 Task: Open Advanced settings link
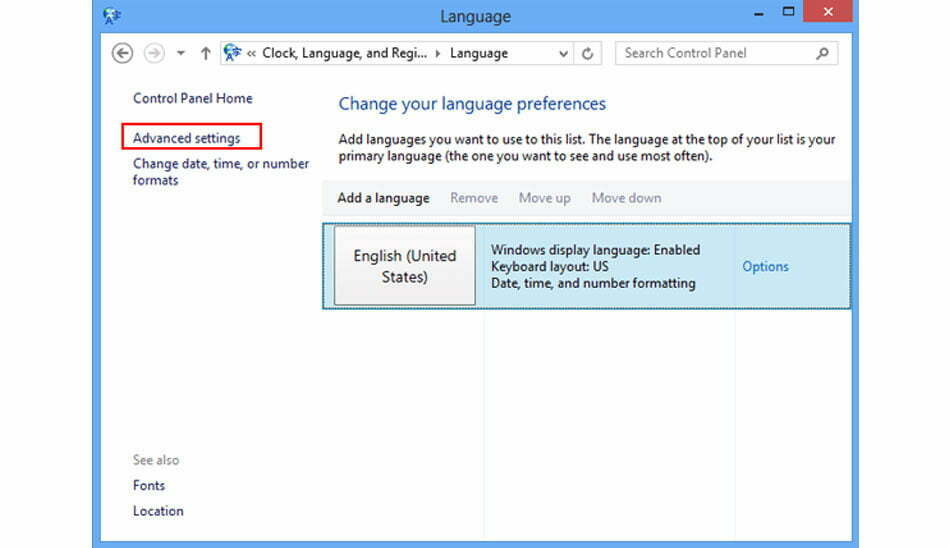pyautogui.click(x=187, y=138)
